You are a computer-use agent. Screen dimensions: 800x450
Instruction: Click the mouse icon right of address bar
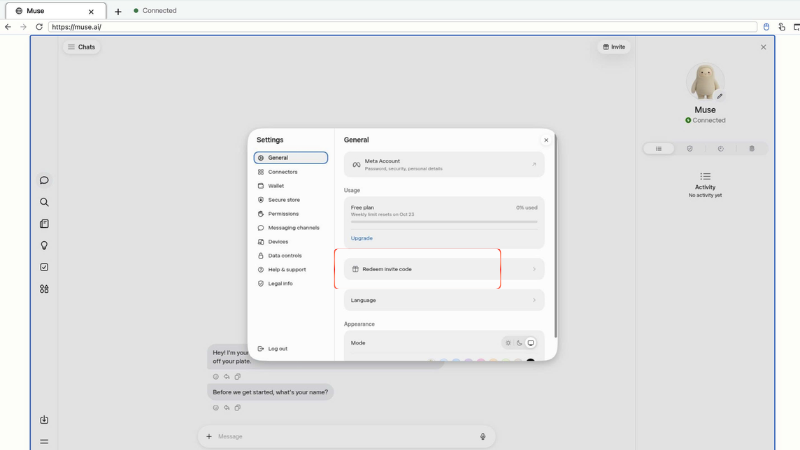[766, 27]
